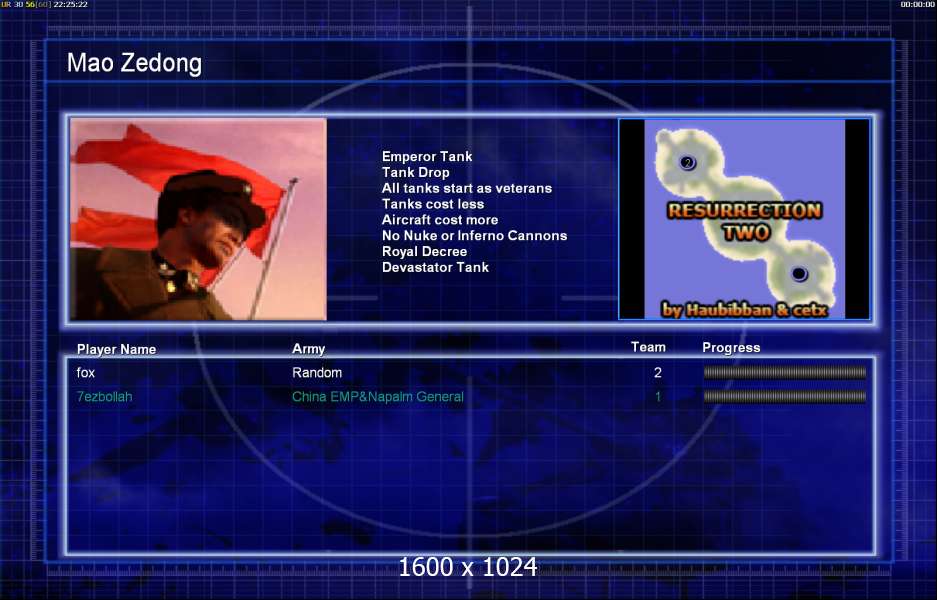Click the 'Random' army entry for fox

point(317,372)
